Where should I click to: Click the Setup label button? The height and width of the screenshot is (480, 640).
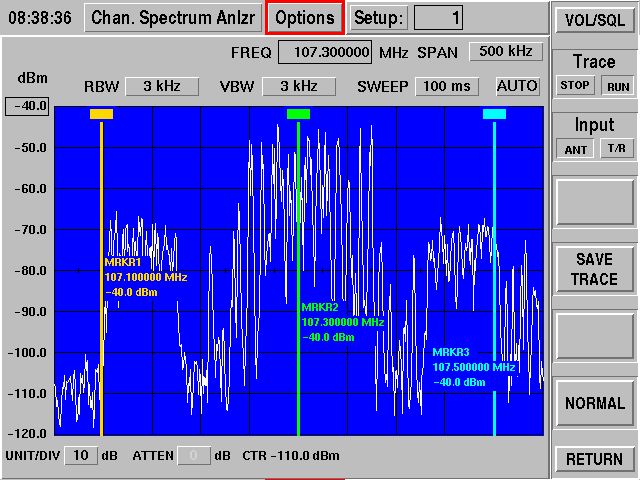pos(378,18)
